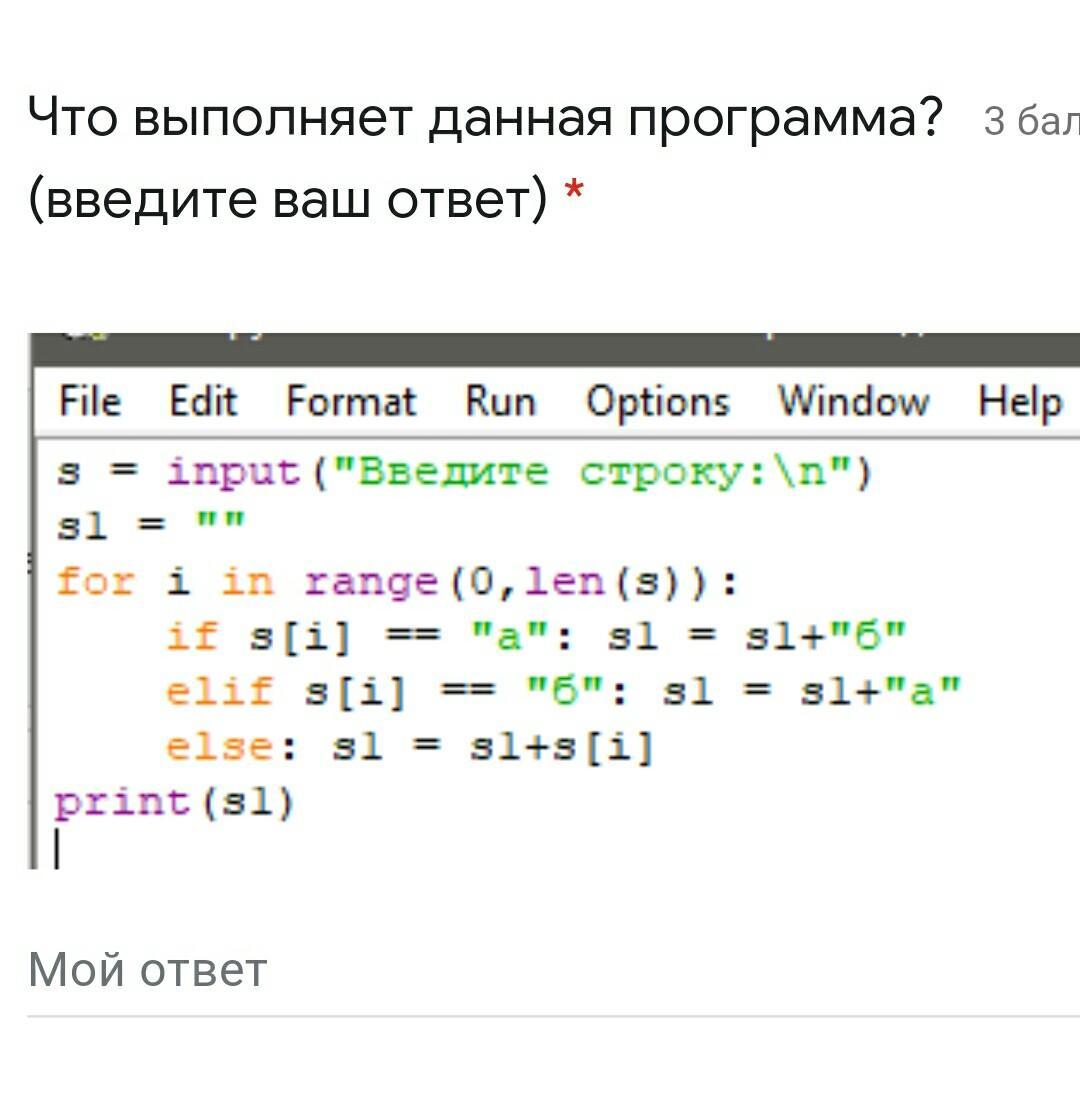Open the File menu
1080x1114 pixels.
[90, 402]
